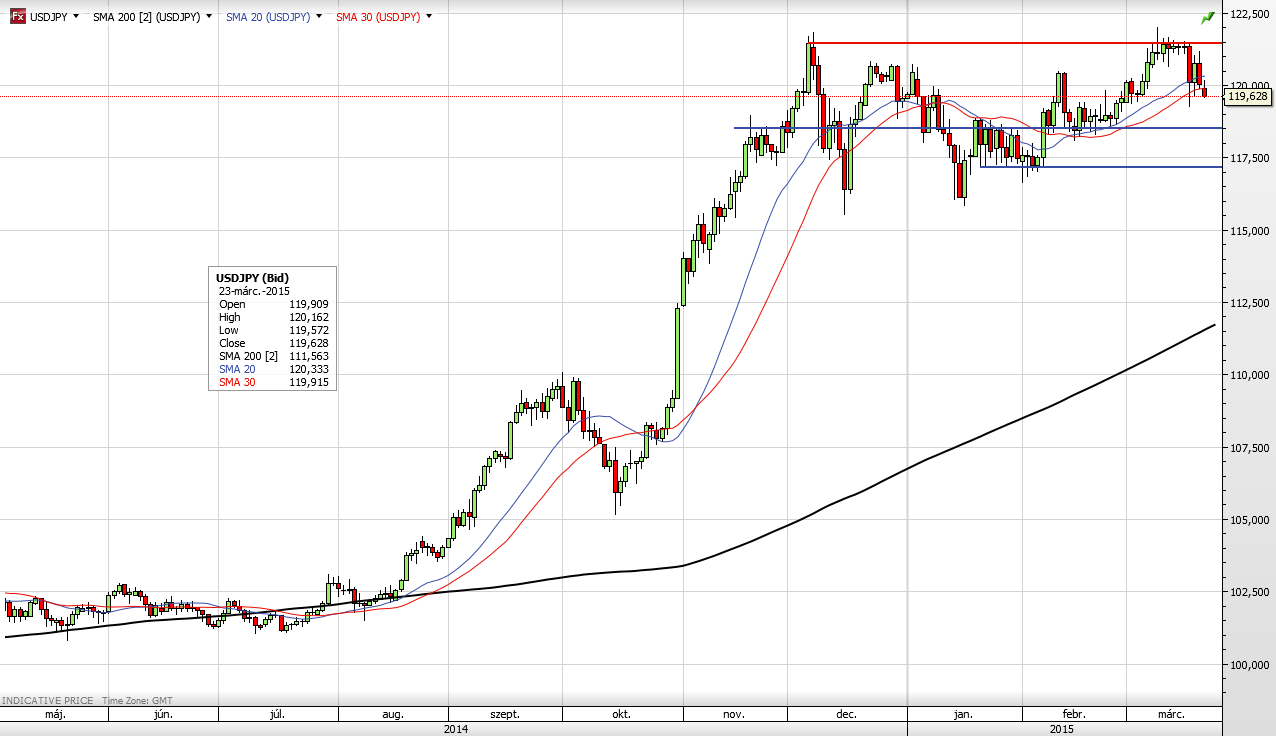Expand the SMA 20 (USDJPY) dropdown
The image size is (1276, 736).
point(318,16)
